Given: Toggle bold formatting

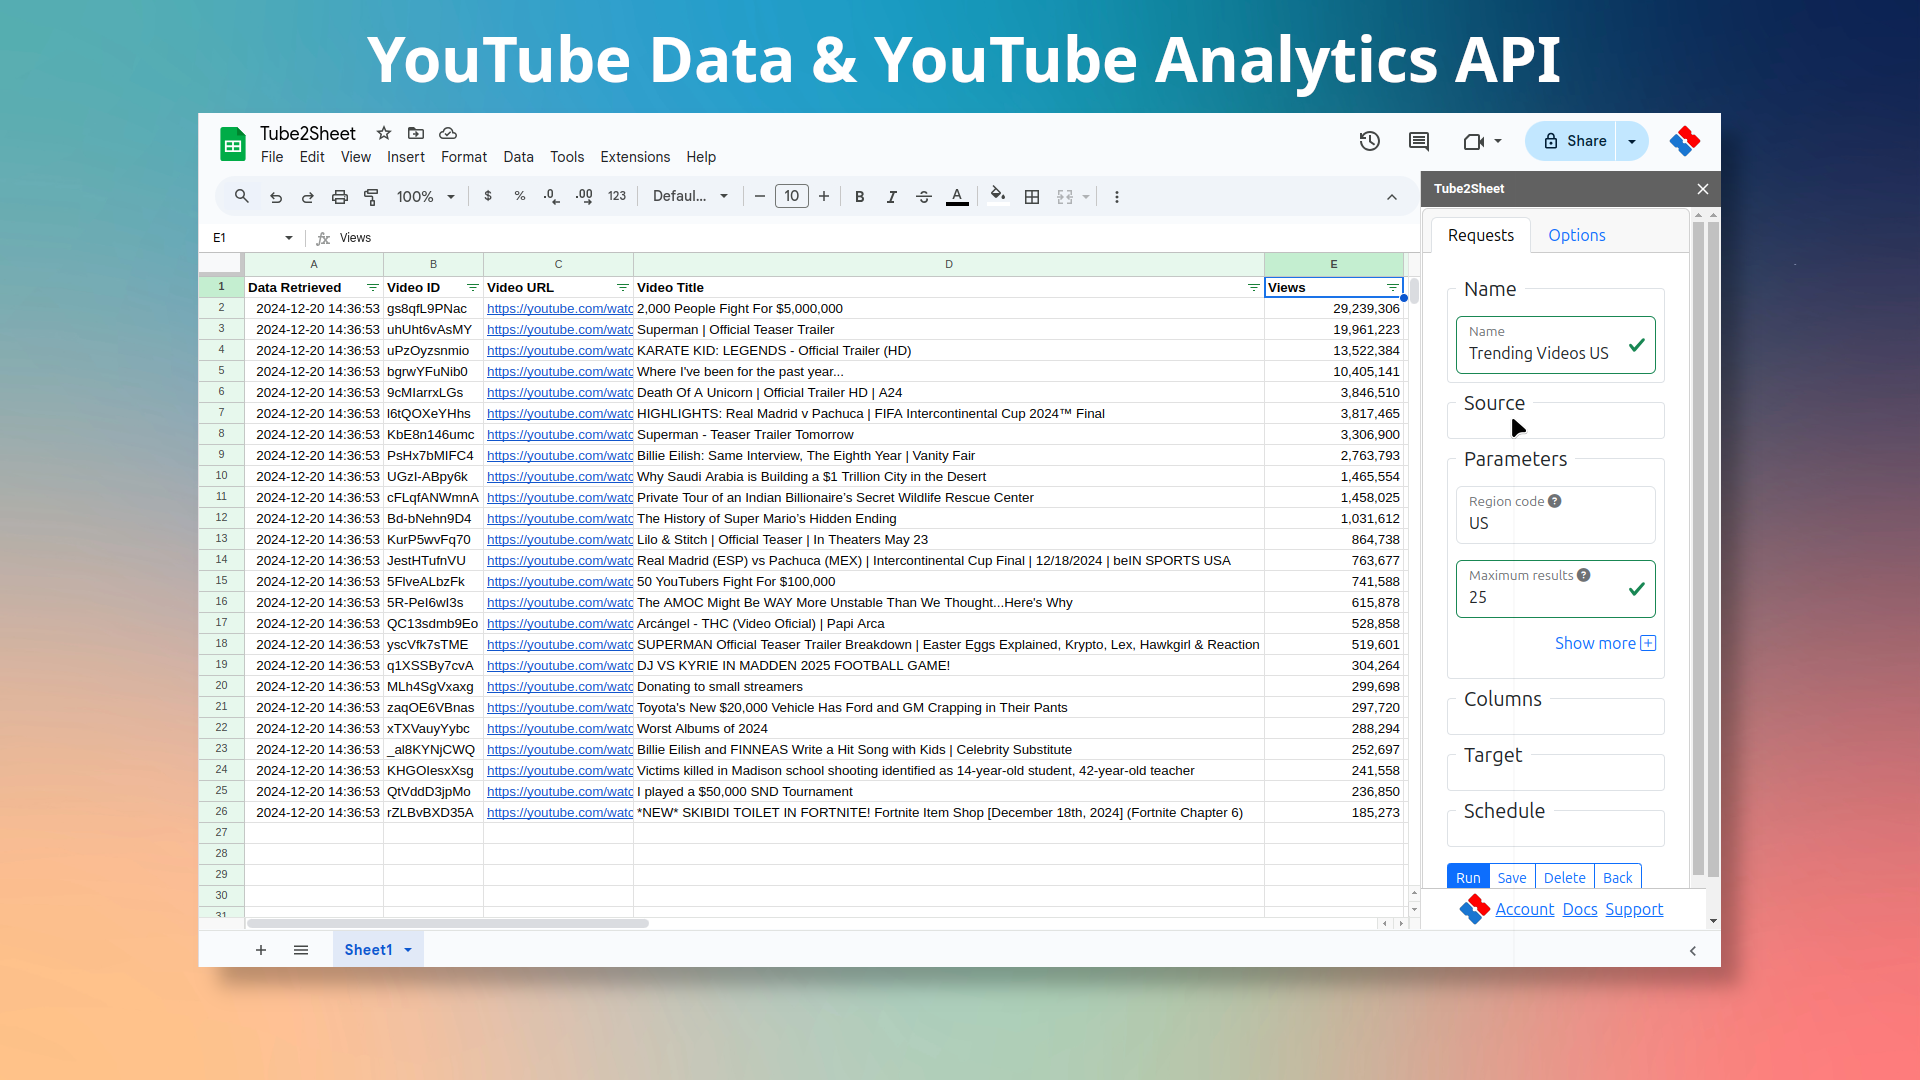Looking at the screenshot, I should (860, 197).
